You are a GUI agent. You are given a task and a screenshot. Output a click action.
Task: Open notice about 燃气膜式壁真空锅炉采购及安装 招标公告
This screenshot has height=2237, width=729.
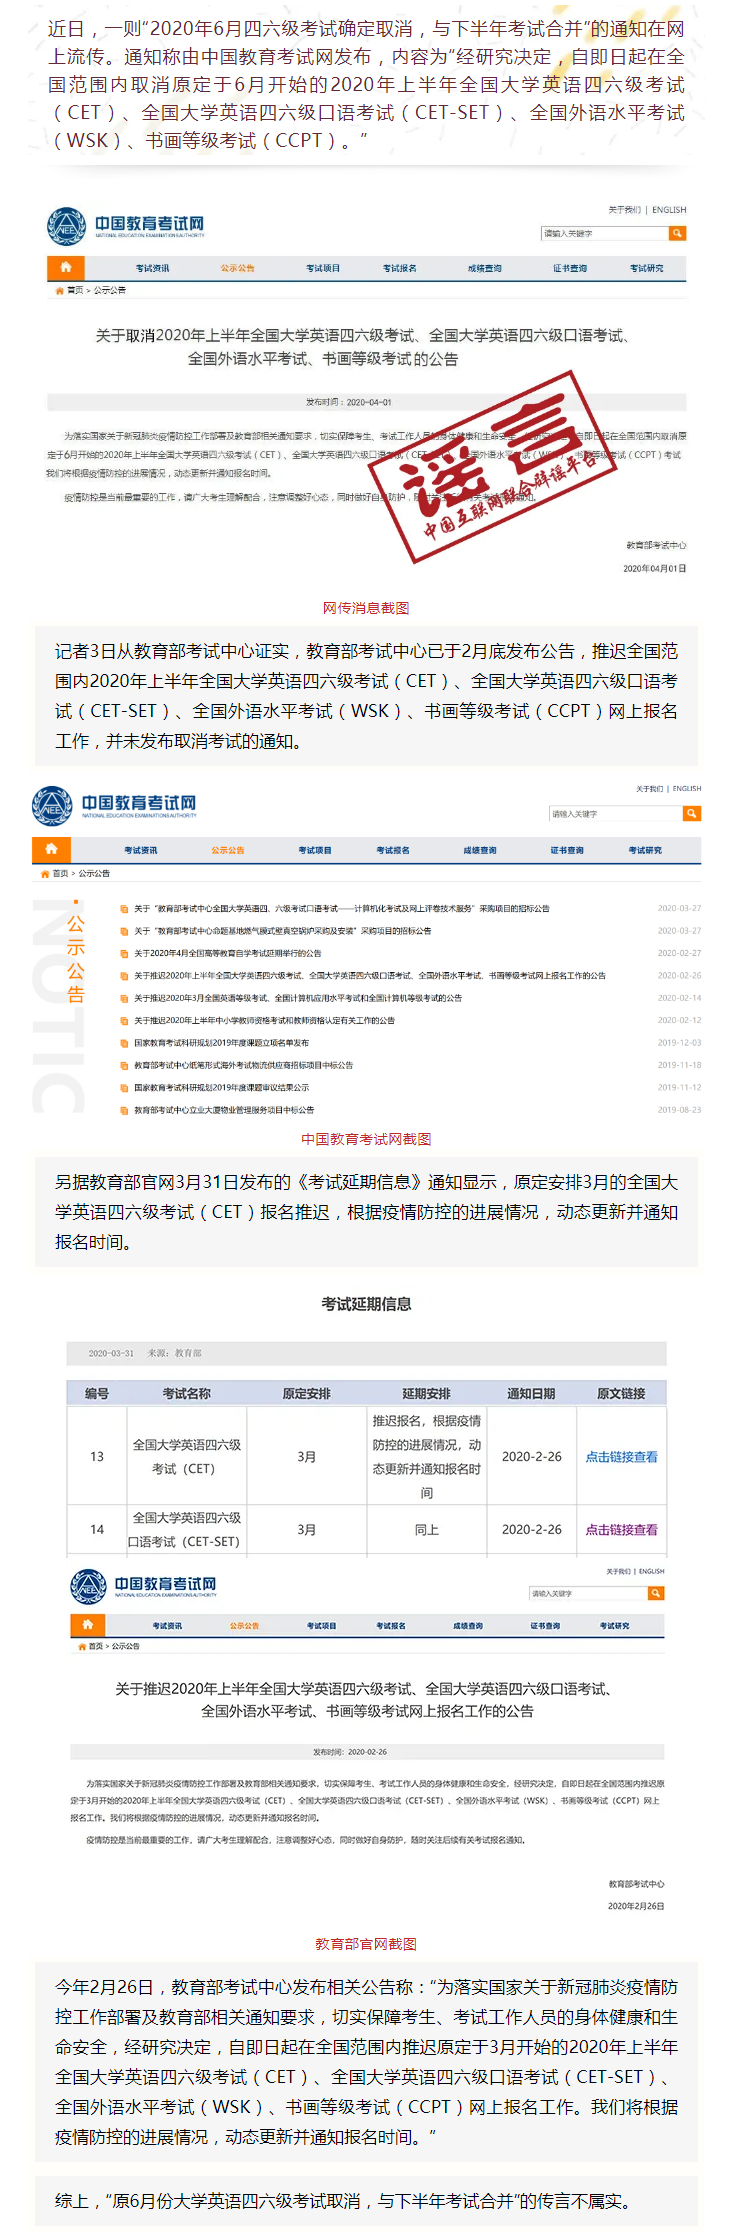(x=283, y=931)
